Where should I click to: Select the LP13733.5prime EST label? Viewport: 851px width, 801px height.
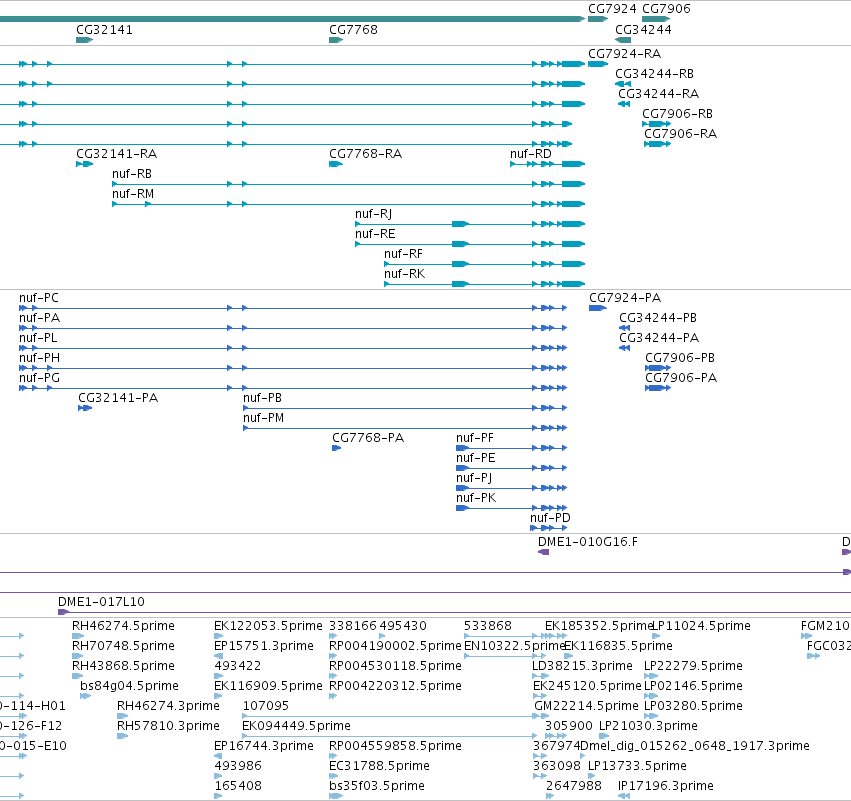(637, 766)
